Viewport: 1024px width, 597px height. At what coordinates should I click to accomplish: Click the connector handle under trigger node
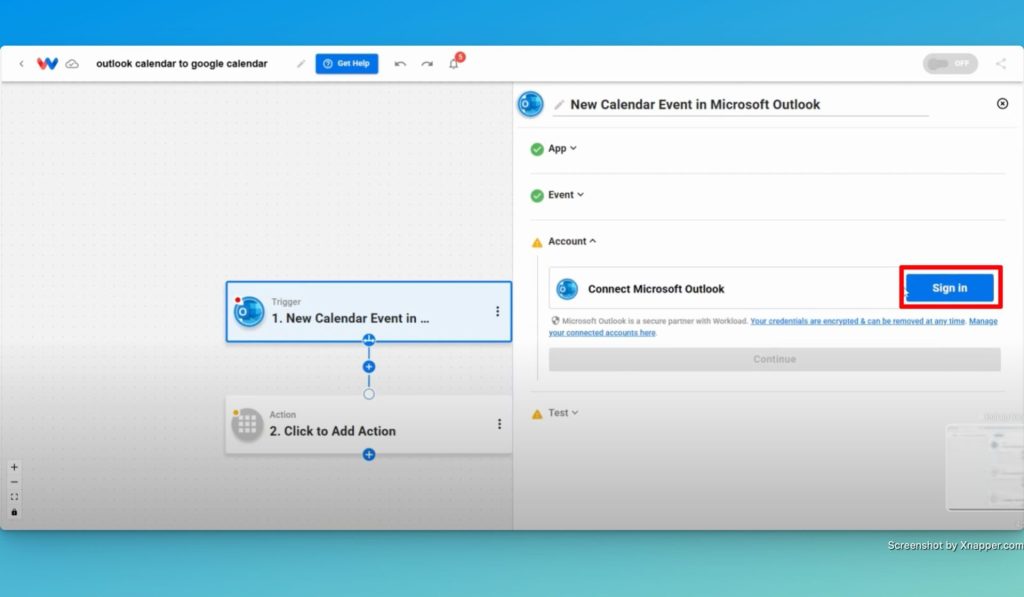369,340
